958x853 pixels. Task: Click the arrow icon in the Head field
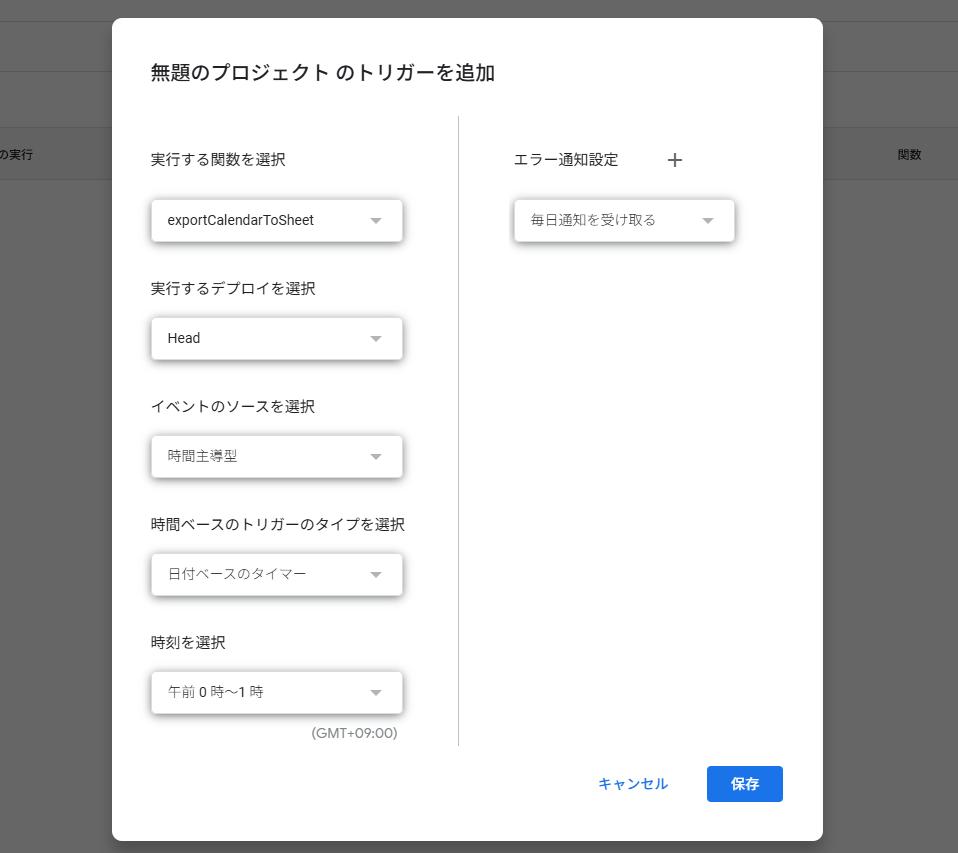pyautogui.click(x=376, y=339)
